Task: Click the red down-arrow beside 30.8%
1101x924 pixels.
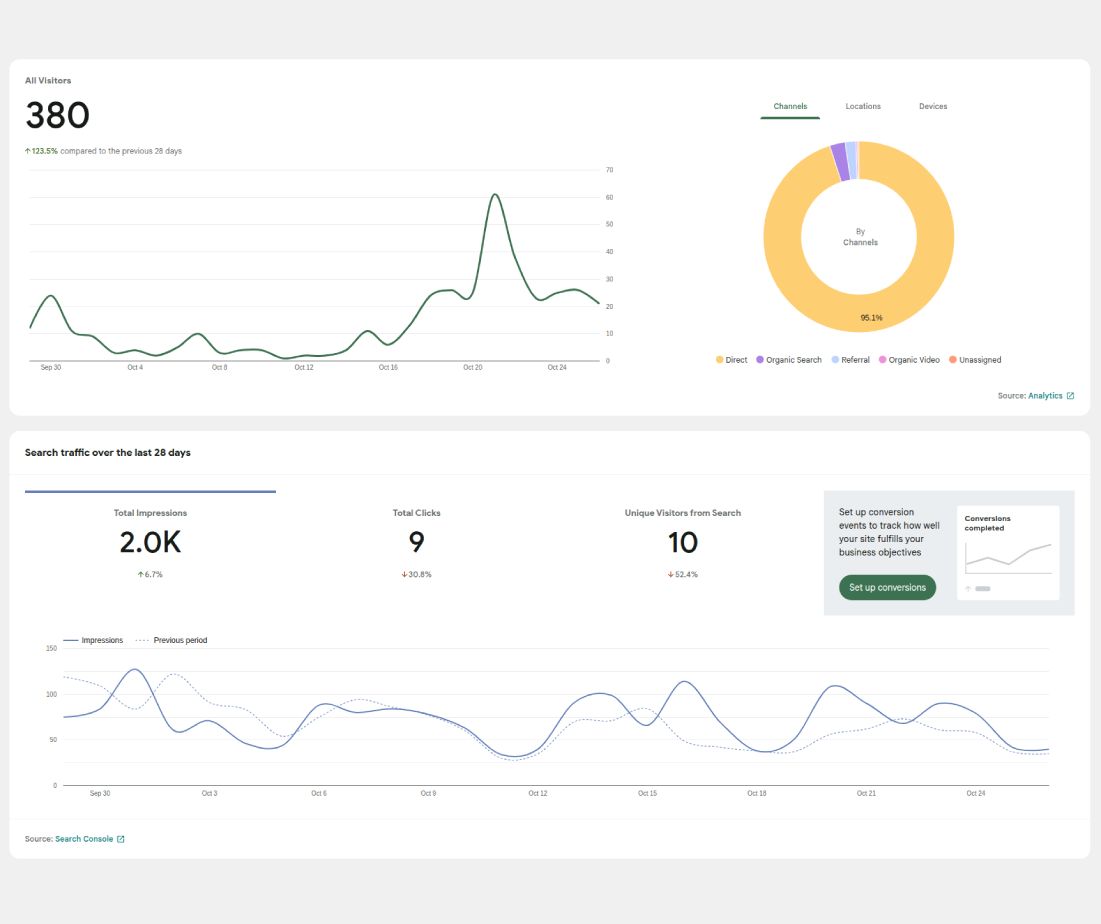Action: pyautogui.click(x=404, y=575)
